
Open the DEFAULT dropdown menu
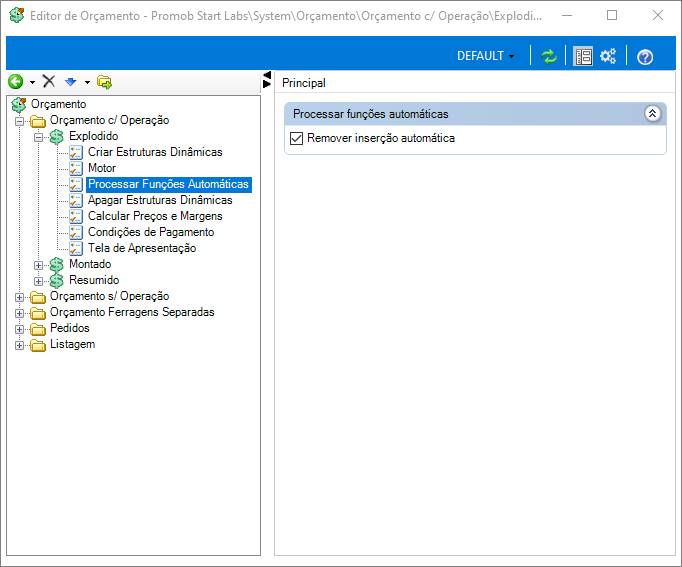485,56
